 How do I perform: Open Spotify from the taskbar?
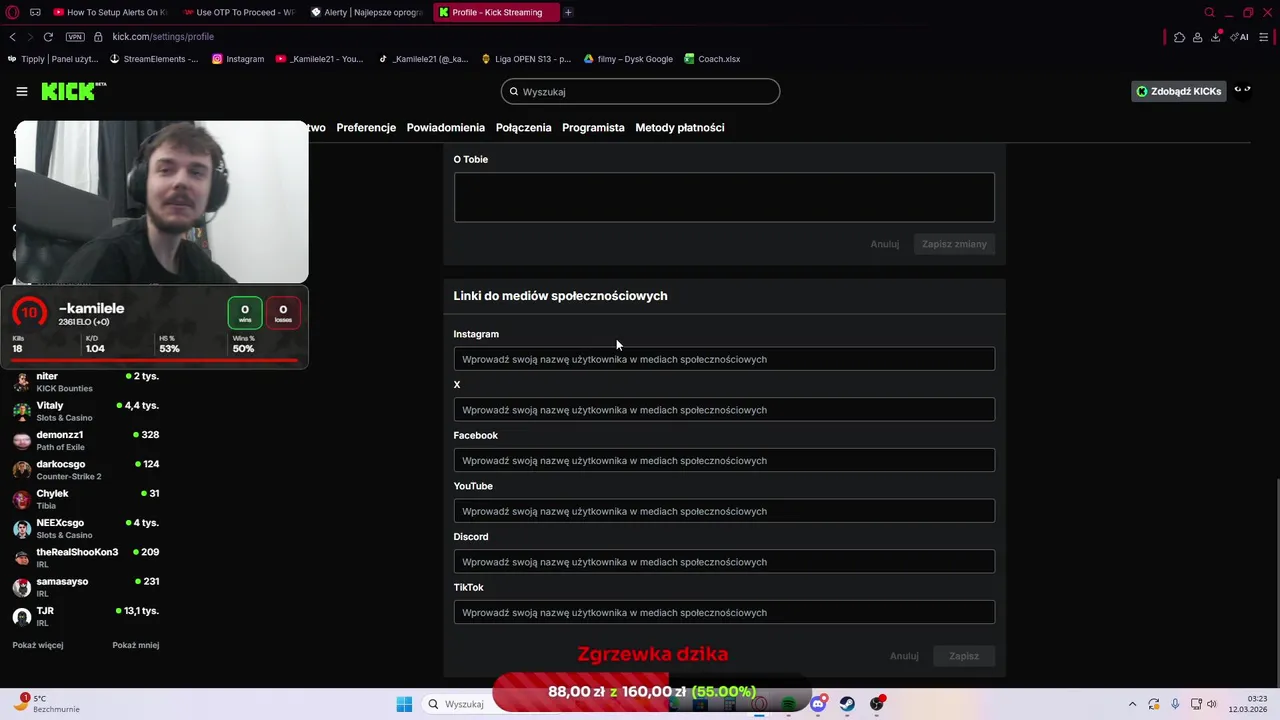tap(789, 704)
